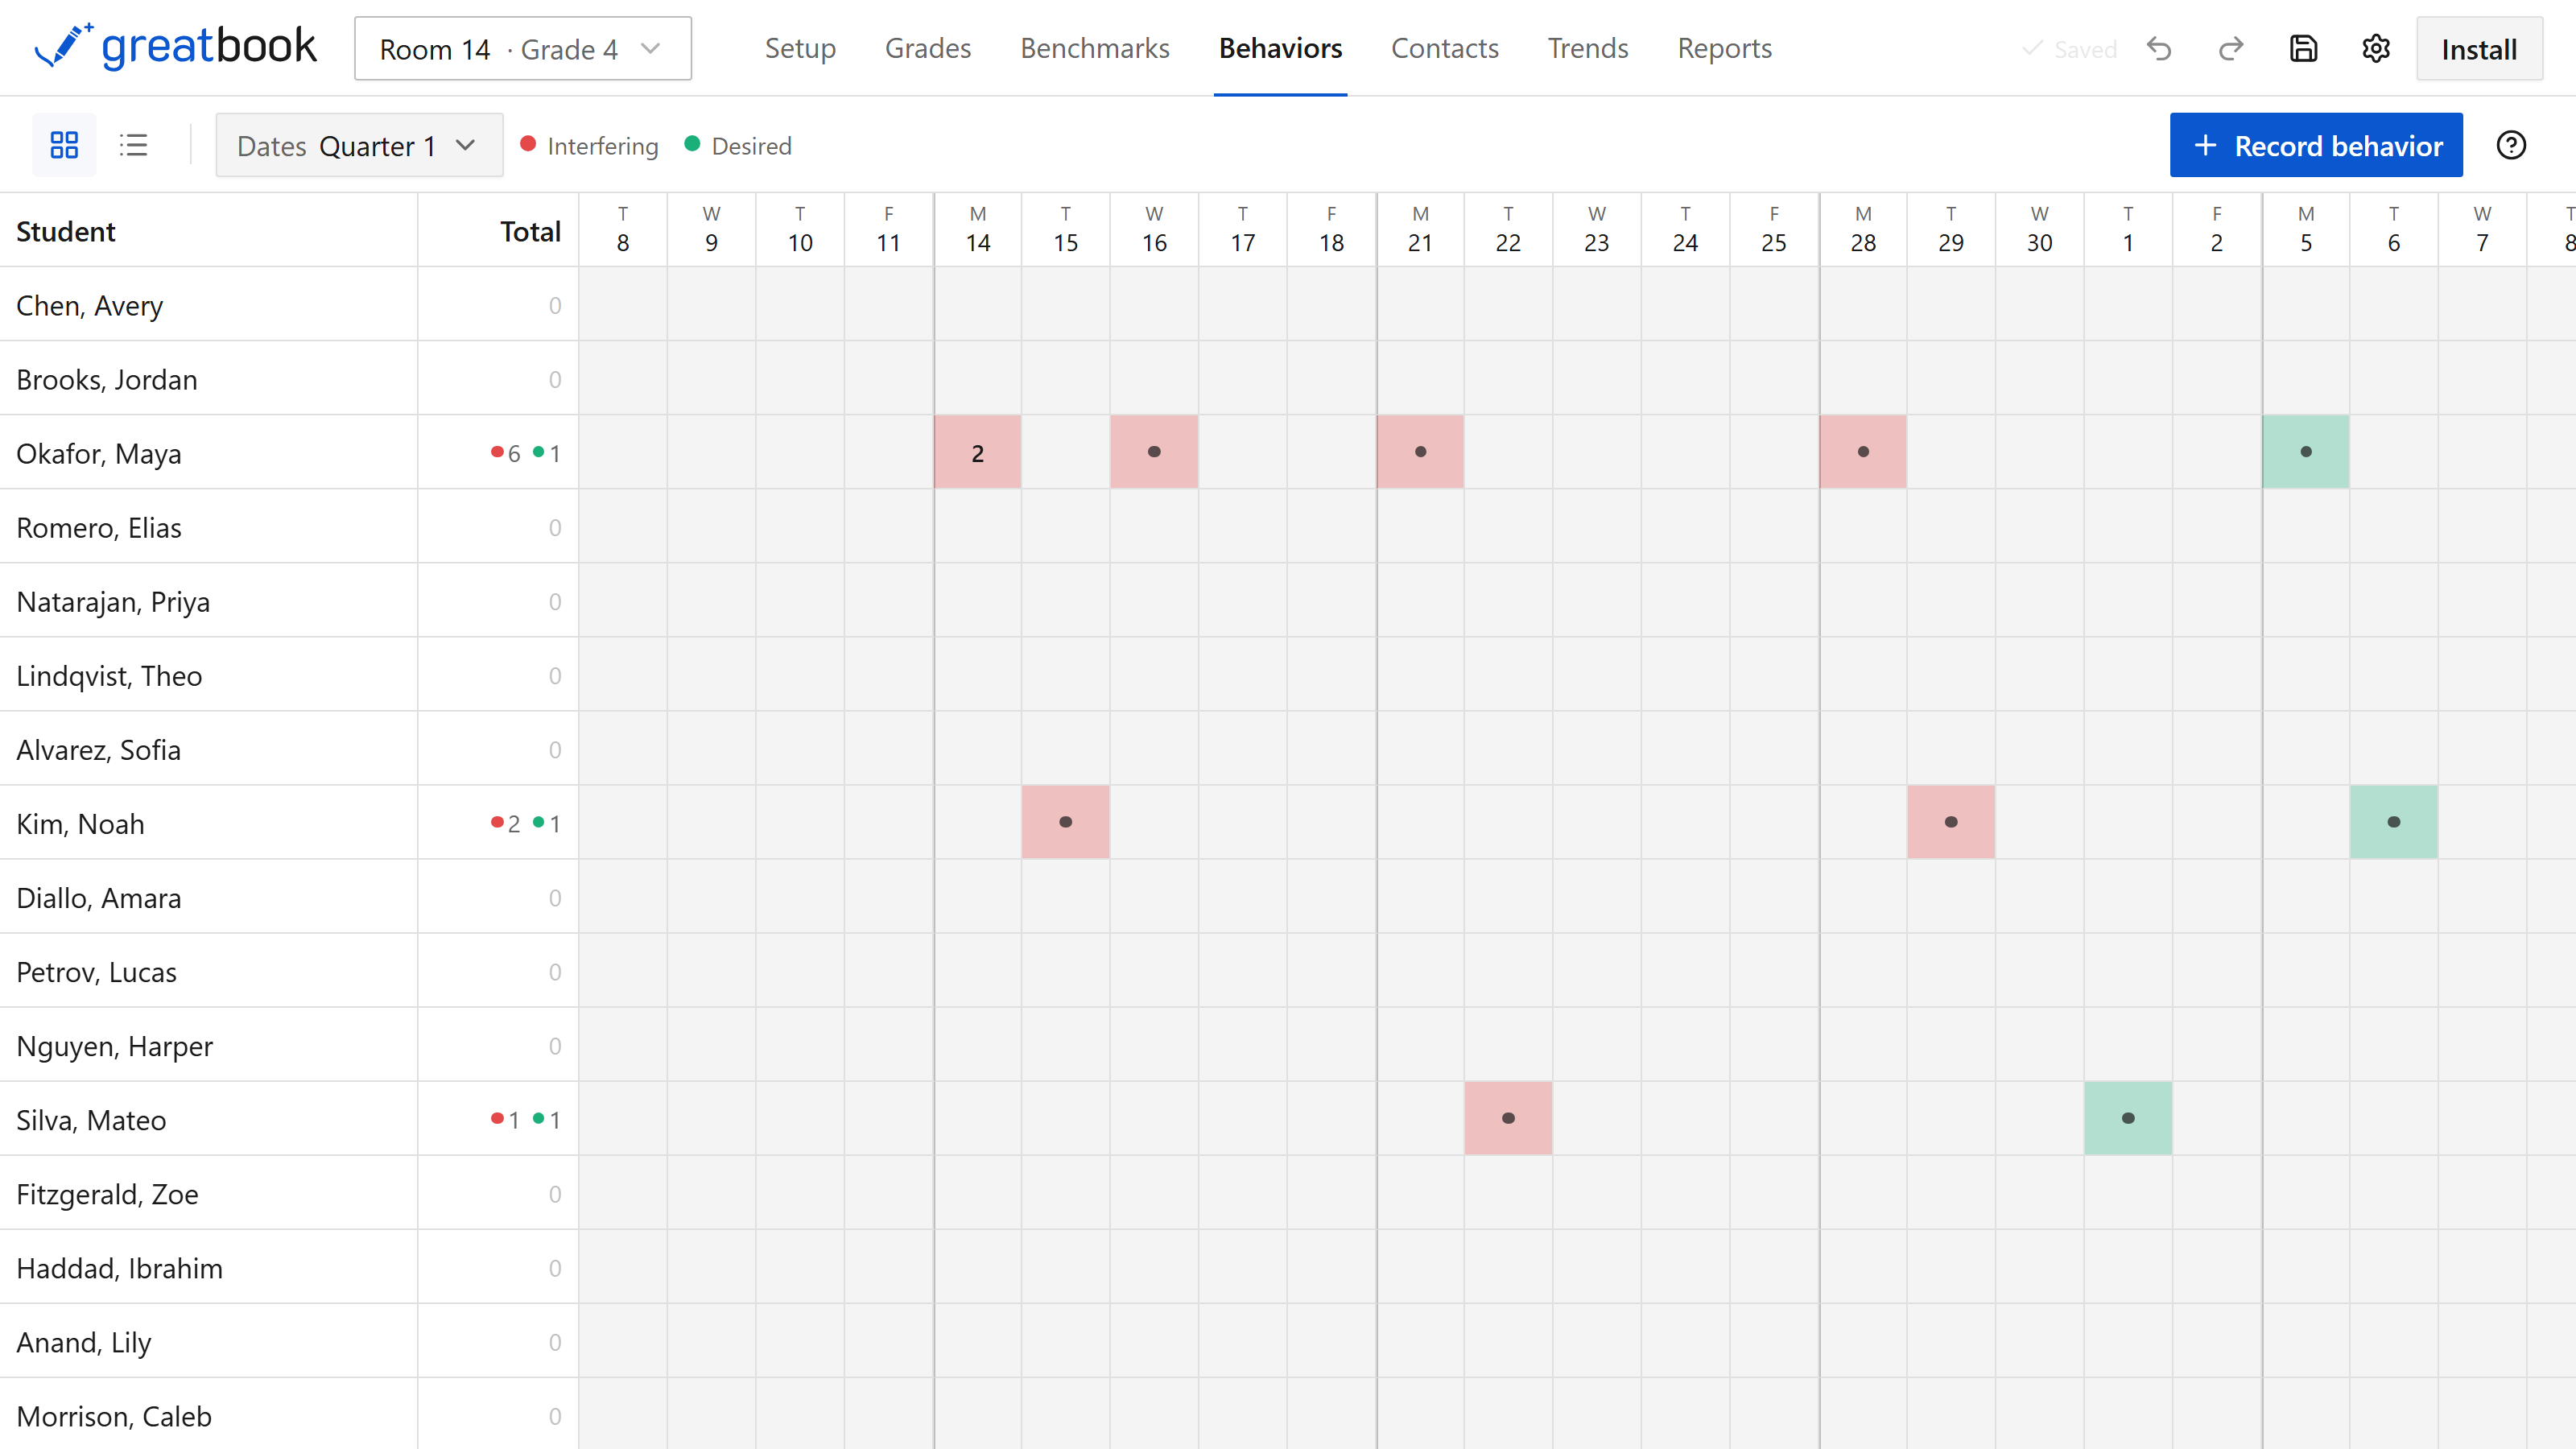The width and height of the screenshot is (2576, 1449).
Task: Open the help question mark icon
Action: (2511, 145)
